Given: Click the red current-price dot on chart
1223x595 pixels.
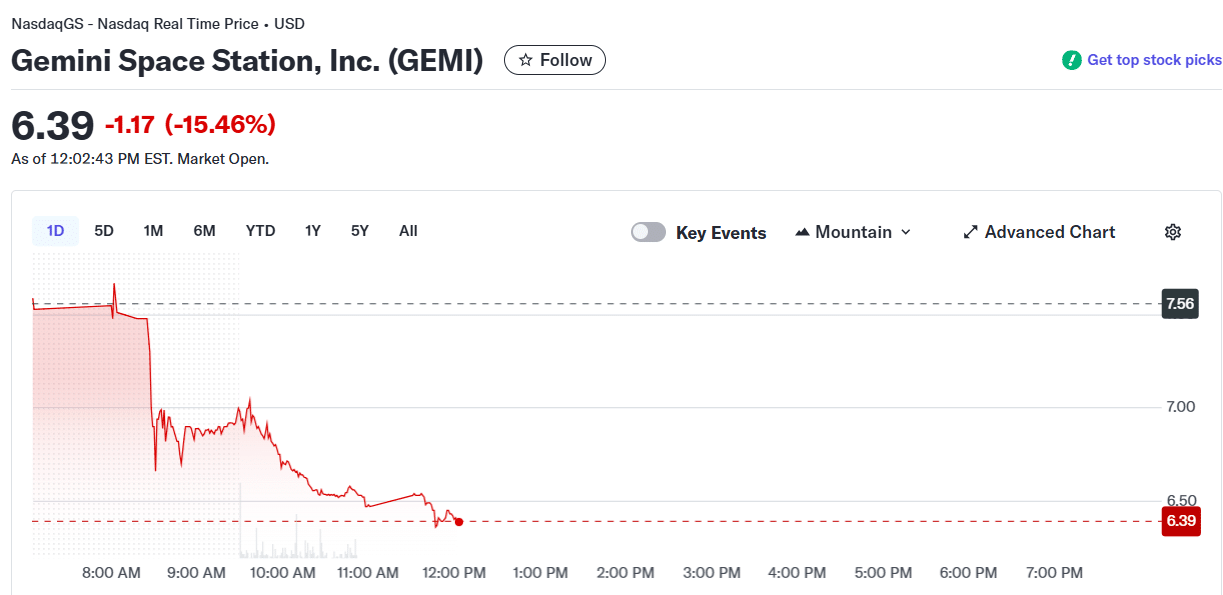Looking at the screenshot, I should (x=458, y=521).
